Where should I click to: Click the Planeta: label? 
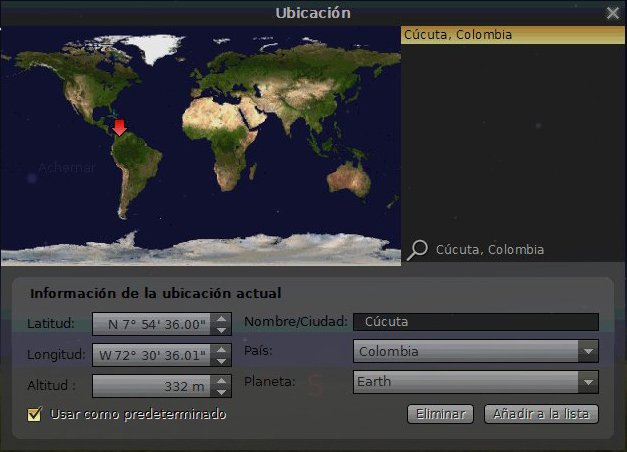pyautogui.click(x=270, y=381)
